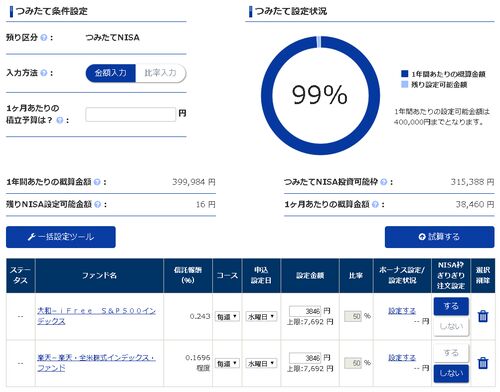Click the 申込設定日 column header
The image size is (500, 392).
click(261, 276)
